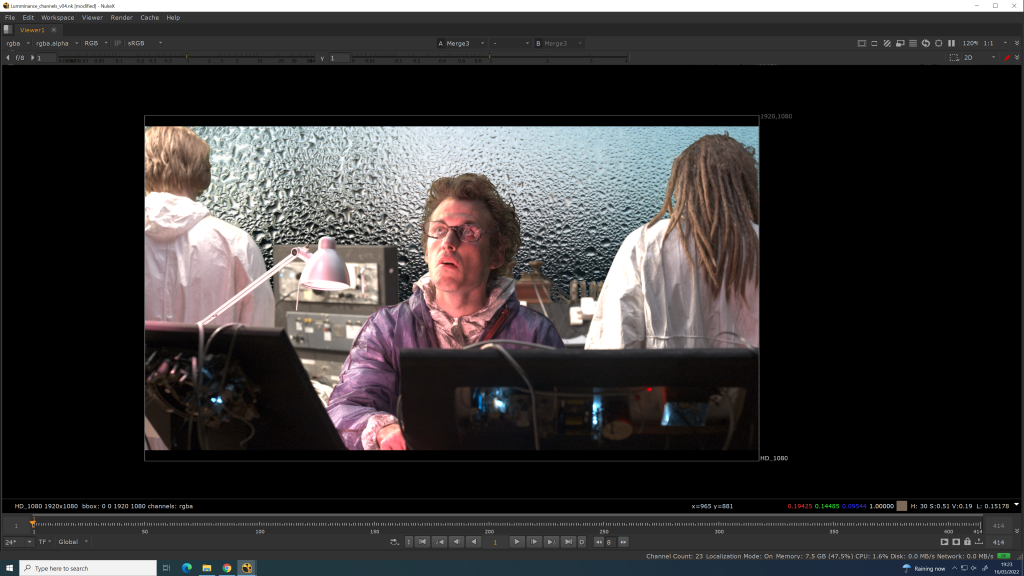Jump to the last frame button
The width and height of the screenshot is (1024, 576).
pos(568,542)
